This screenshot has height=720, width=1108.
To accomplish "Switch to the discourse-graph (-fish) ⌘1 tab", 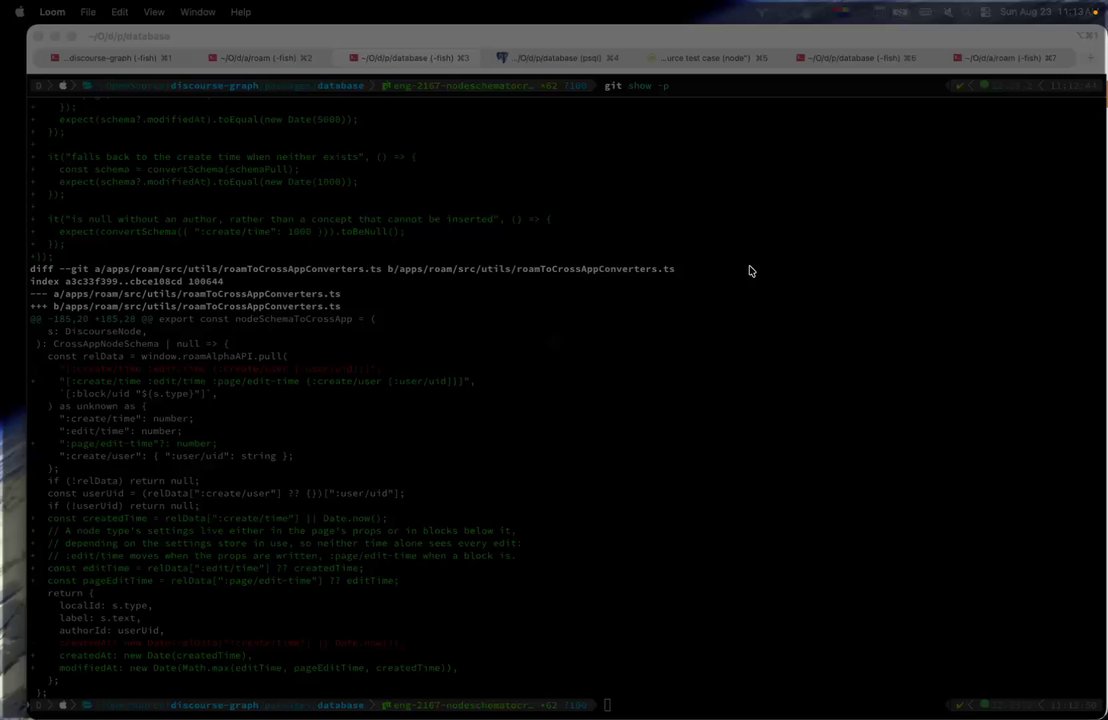I will click(x=111, y=58).
